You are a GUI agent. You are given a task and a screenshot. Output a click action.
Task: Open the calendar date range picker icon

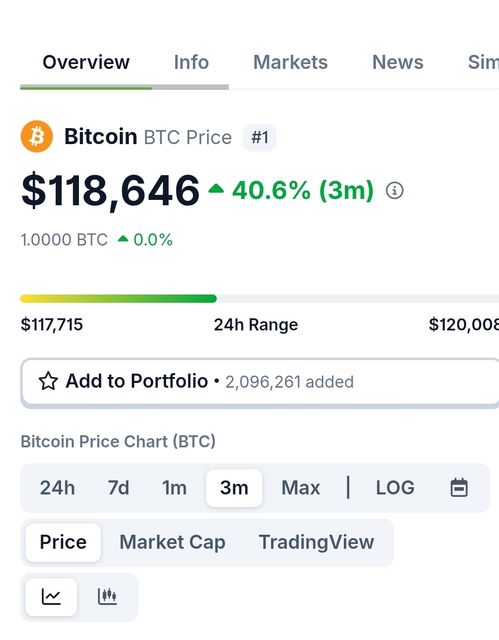459,487
